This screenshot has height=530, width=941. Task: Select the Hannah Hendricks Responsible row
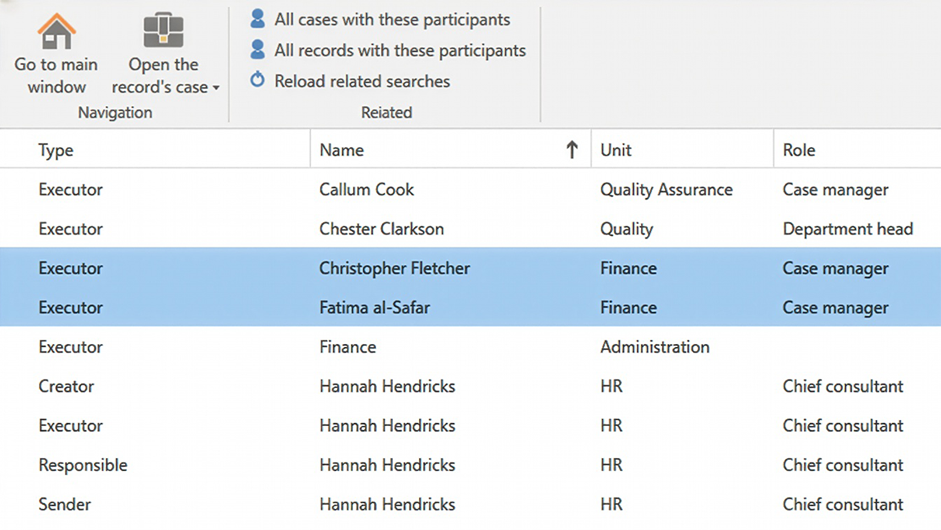(387, 465)
